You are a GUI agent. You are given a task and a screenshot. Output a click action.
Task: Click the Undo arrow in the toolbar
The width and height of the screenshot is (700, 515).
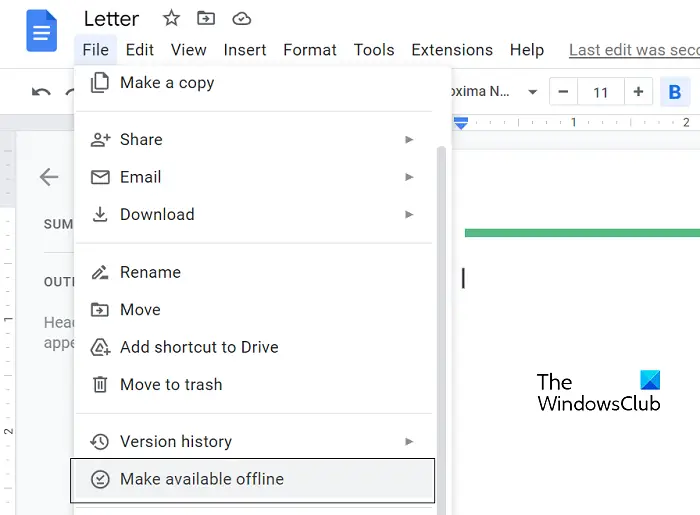[41, 92]
